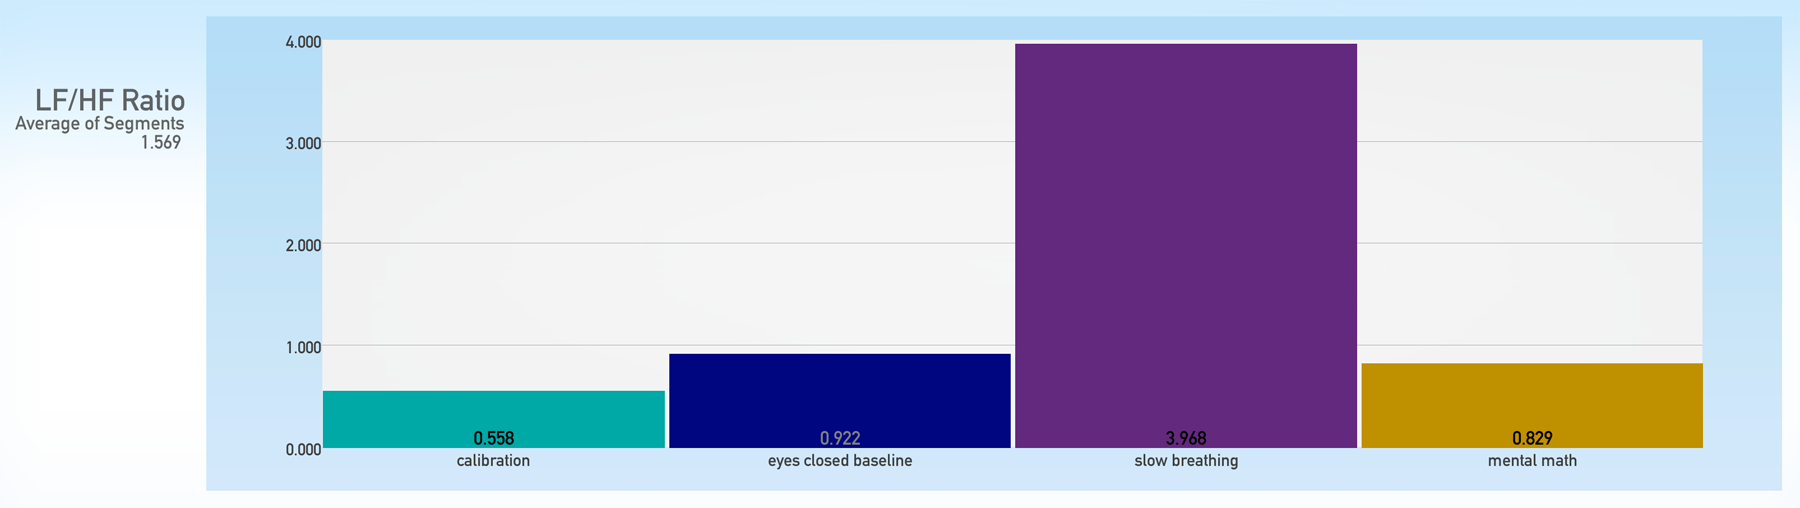Viewport: 1800px width, 508px height.
Task: Select the 2.000 y-axis tick label
Action: click(303, 246)
